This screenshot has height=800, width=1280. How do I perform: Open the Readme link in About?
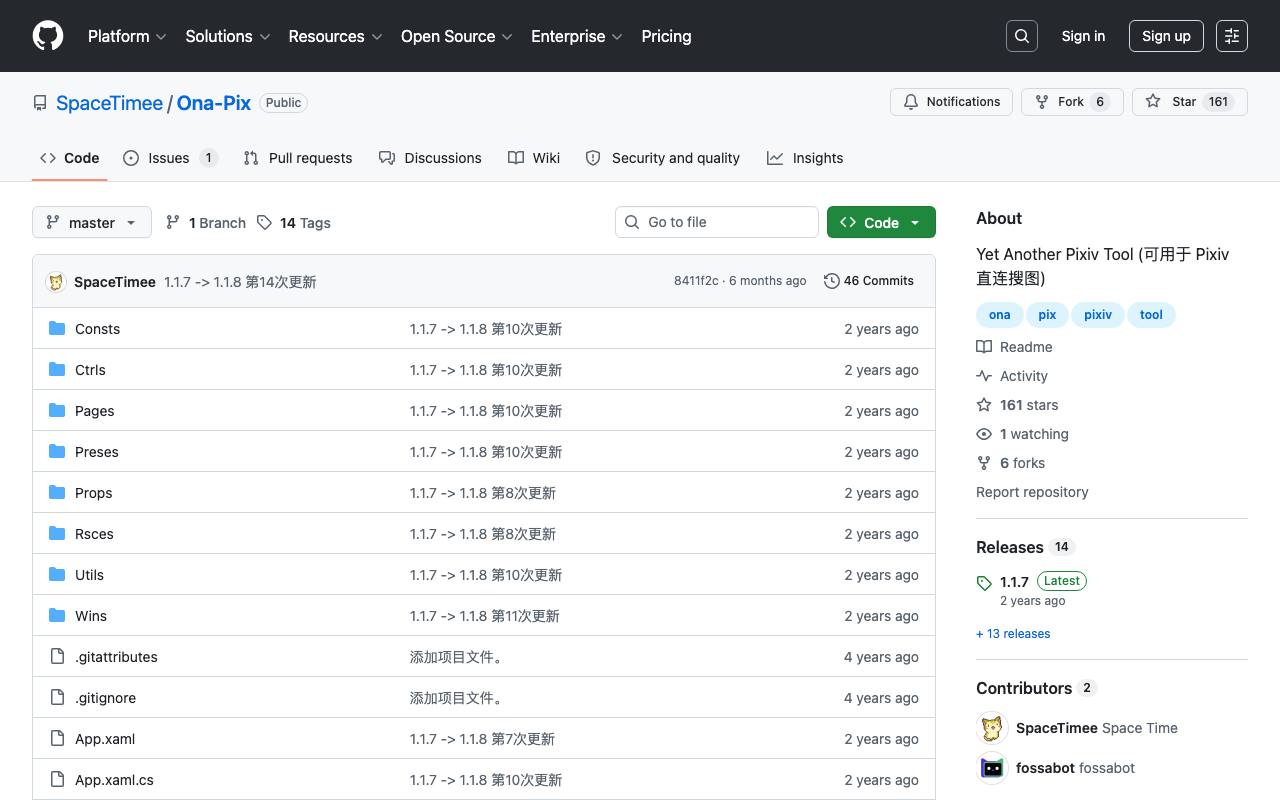1014,347
